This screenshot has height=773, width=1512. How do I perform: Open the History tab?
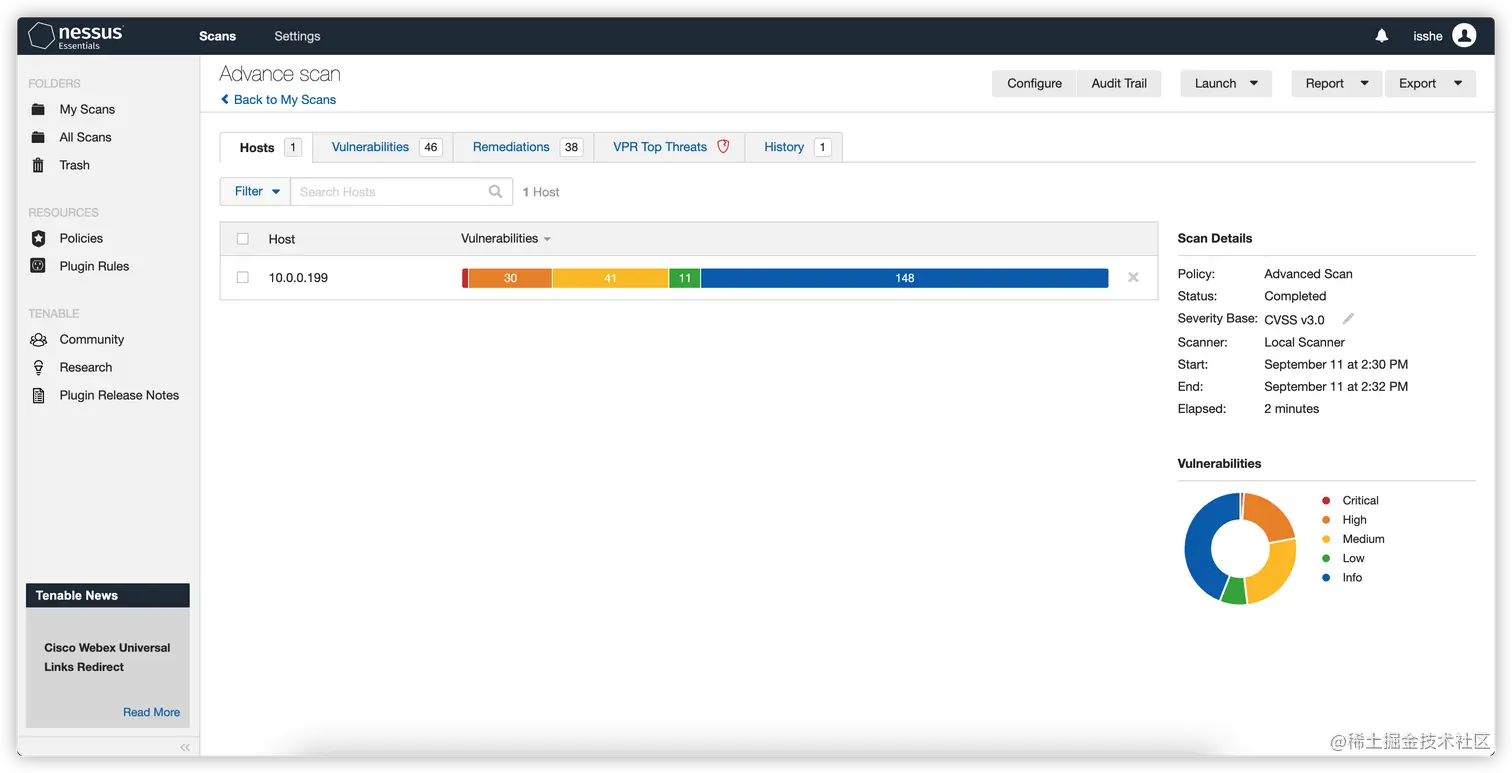pos(794,147)
